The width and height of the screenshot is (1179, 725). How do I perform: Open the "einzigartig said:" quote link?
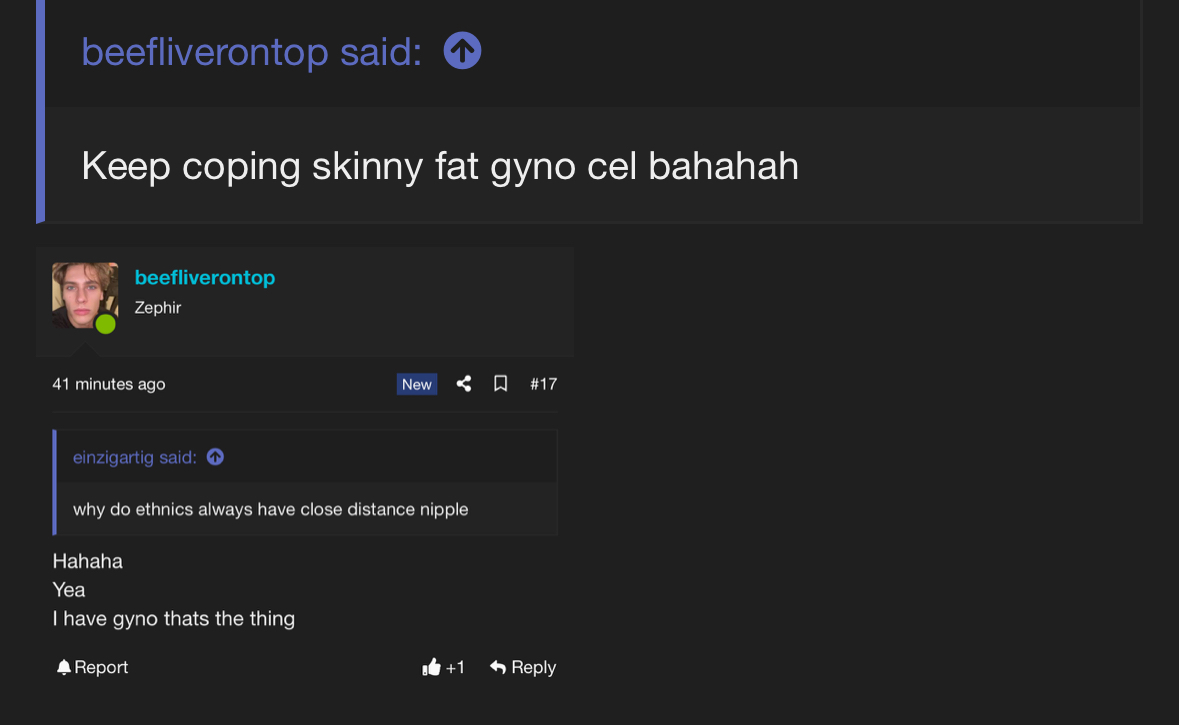click(135, 457)
